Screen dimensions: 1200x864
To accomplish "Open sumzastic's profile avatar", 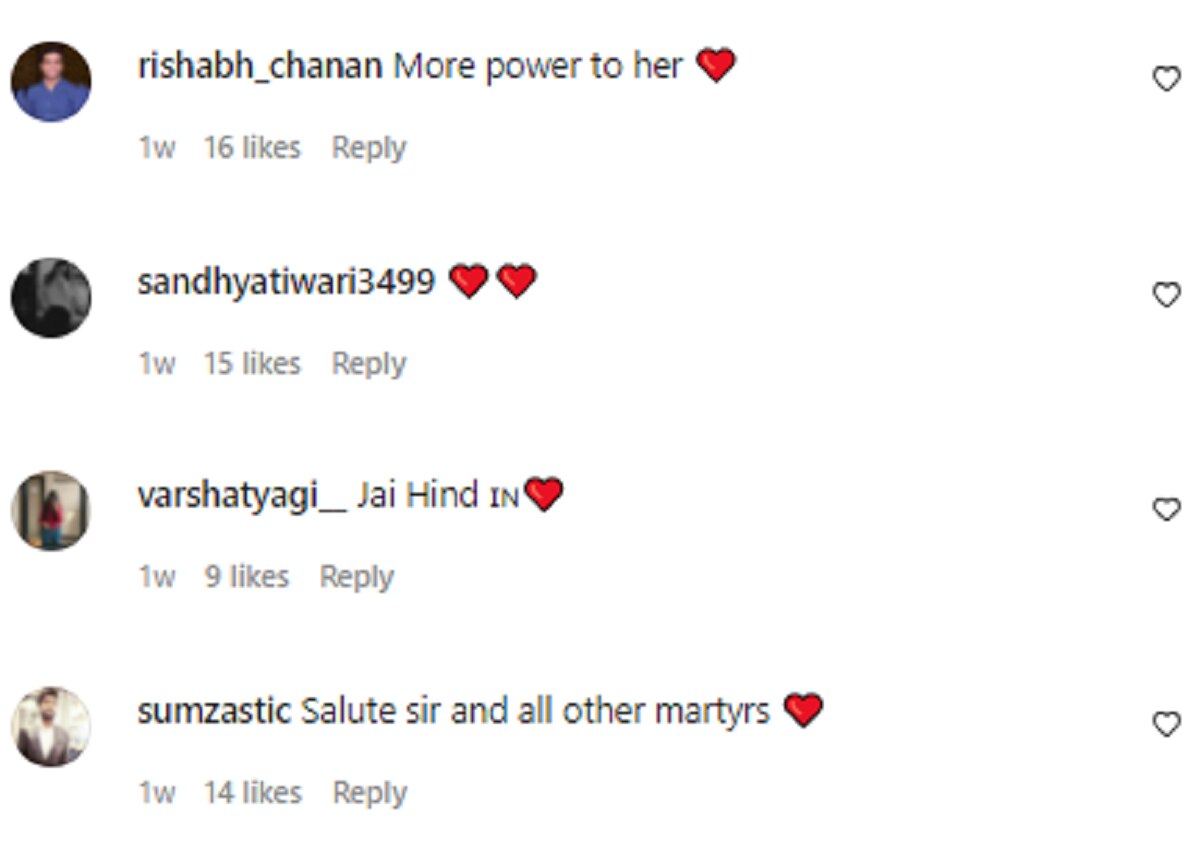I will click(x=51, y=727).
